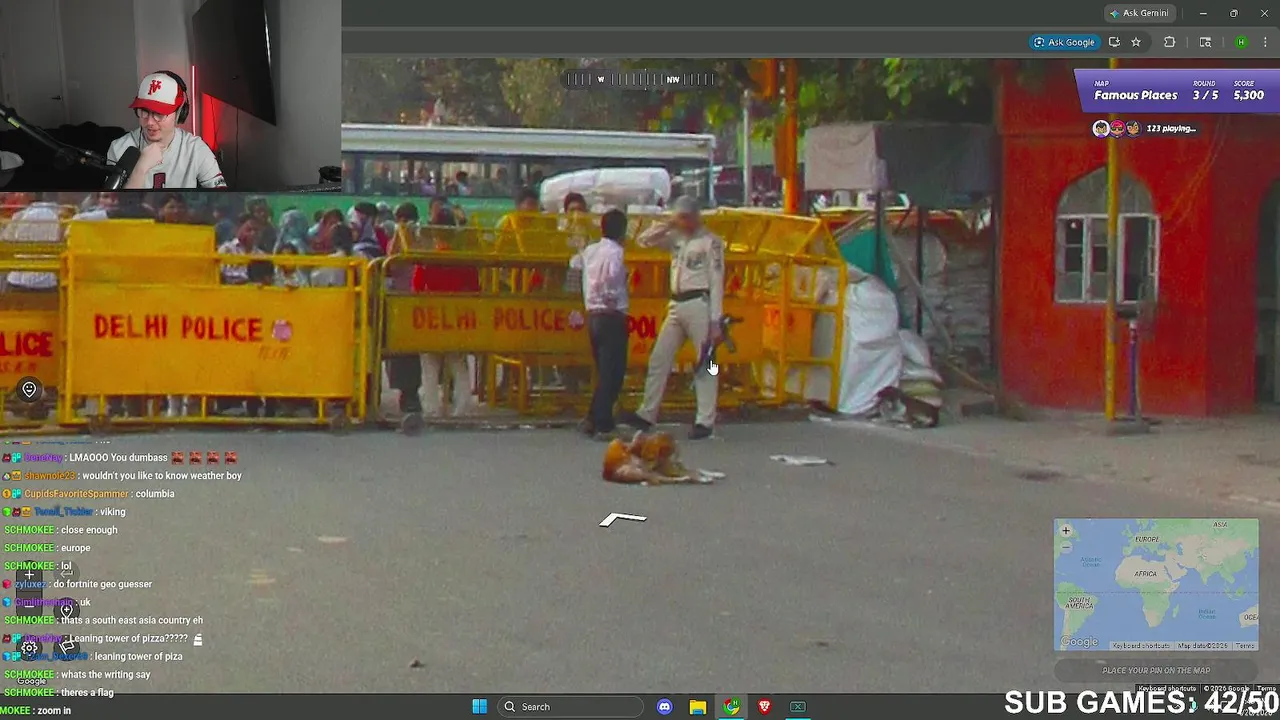Open the game settings gear icon
Screen dimensions: 1280x720
click(29, 647)
